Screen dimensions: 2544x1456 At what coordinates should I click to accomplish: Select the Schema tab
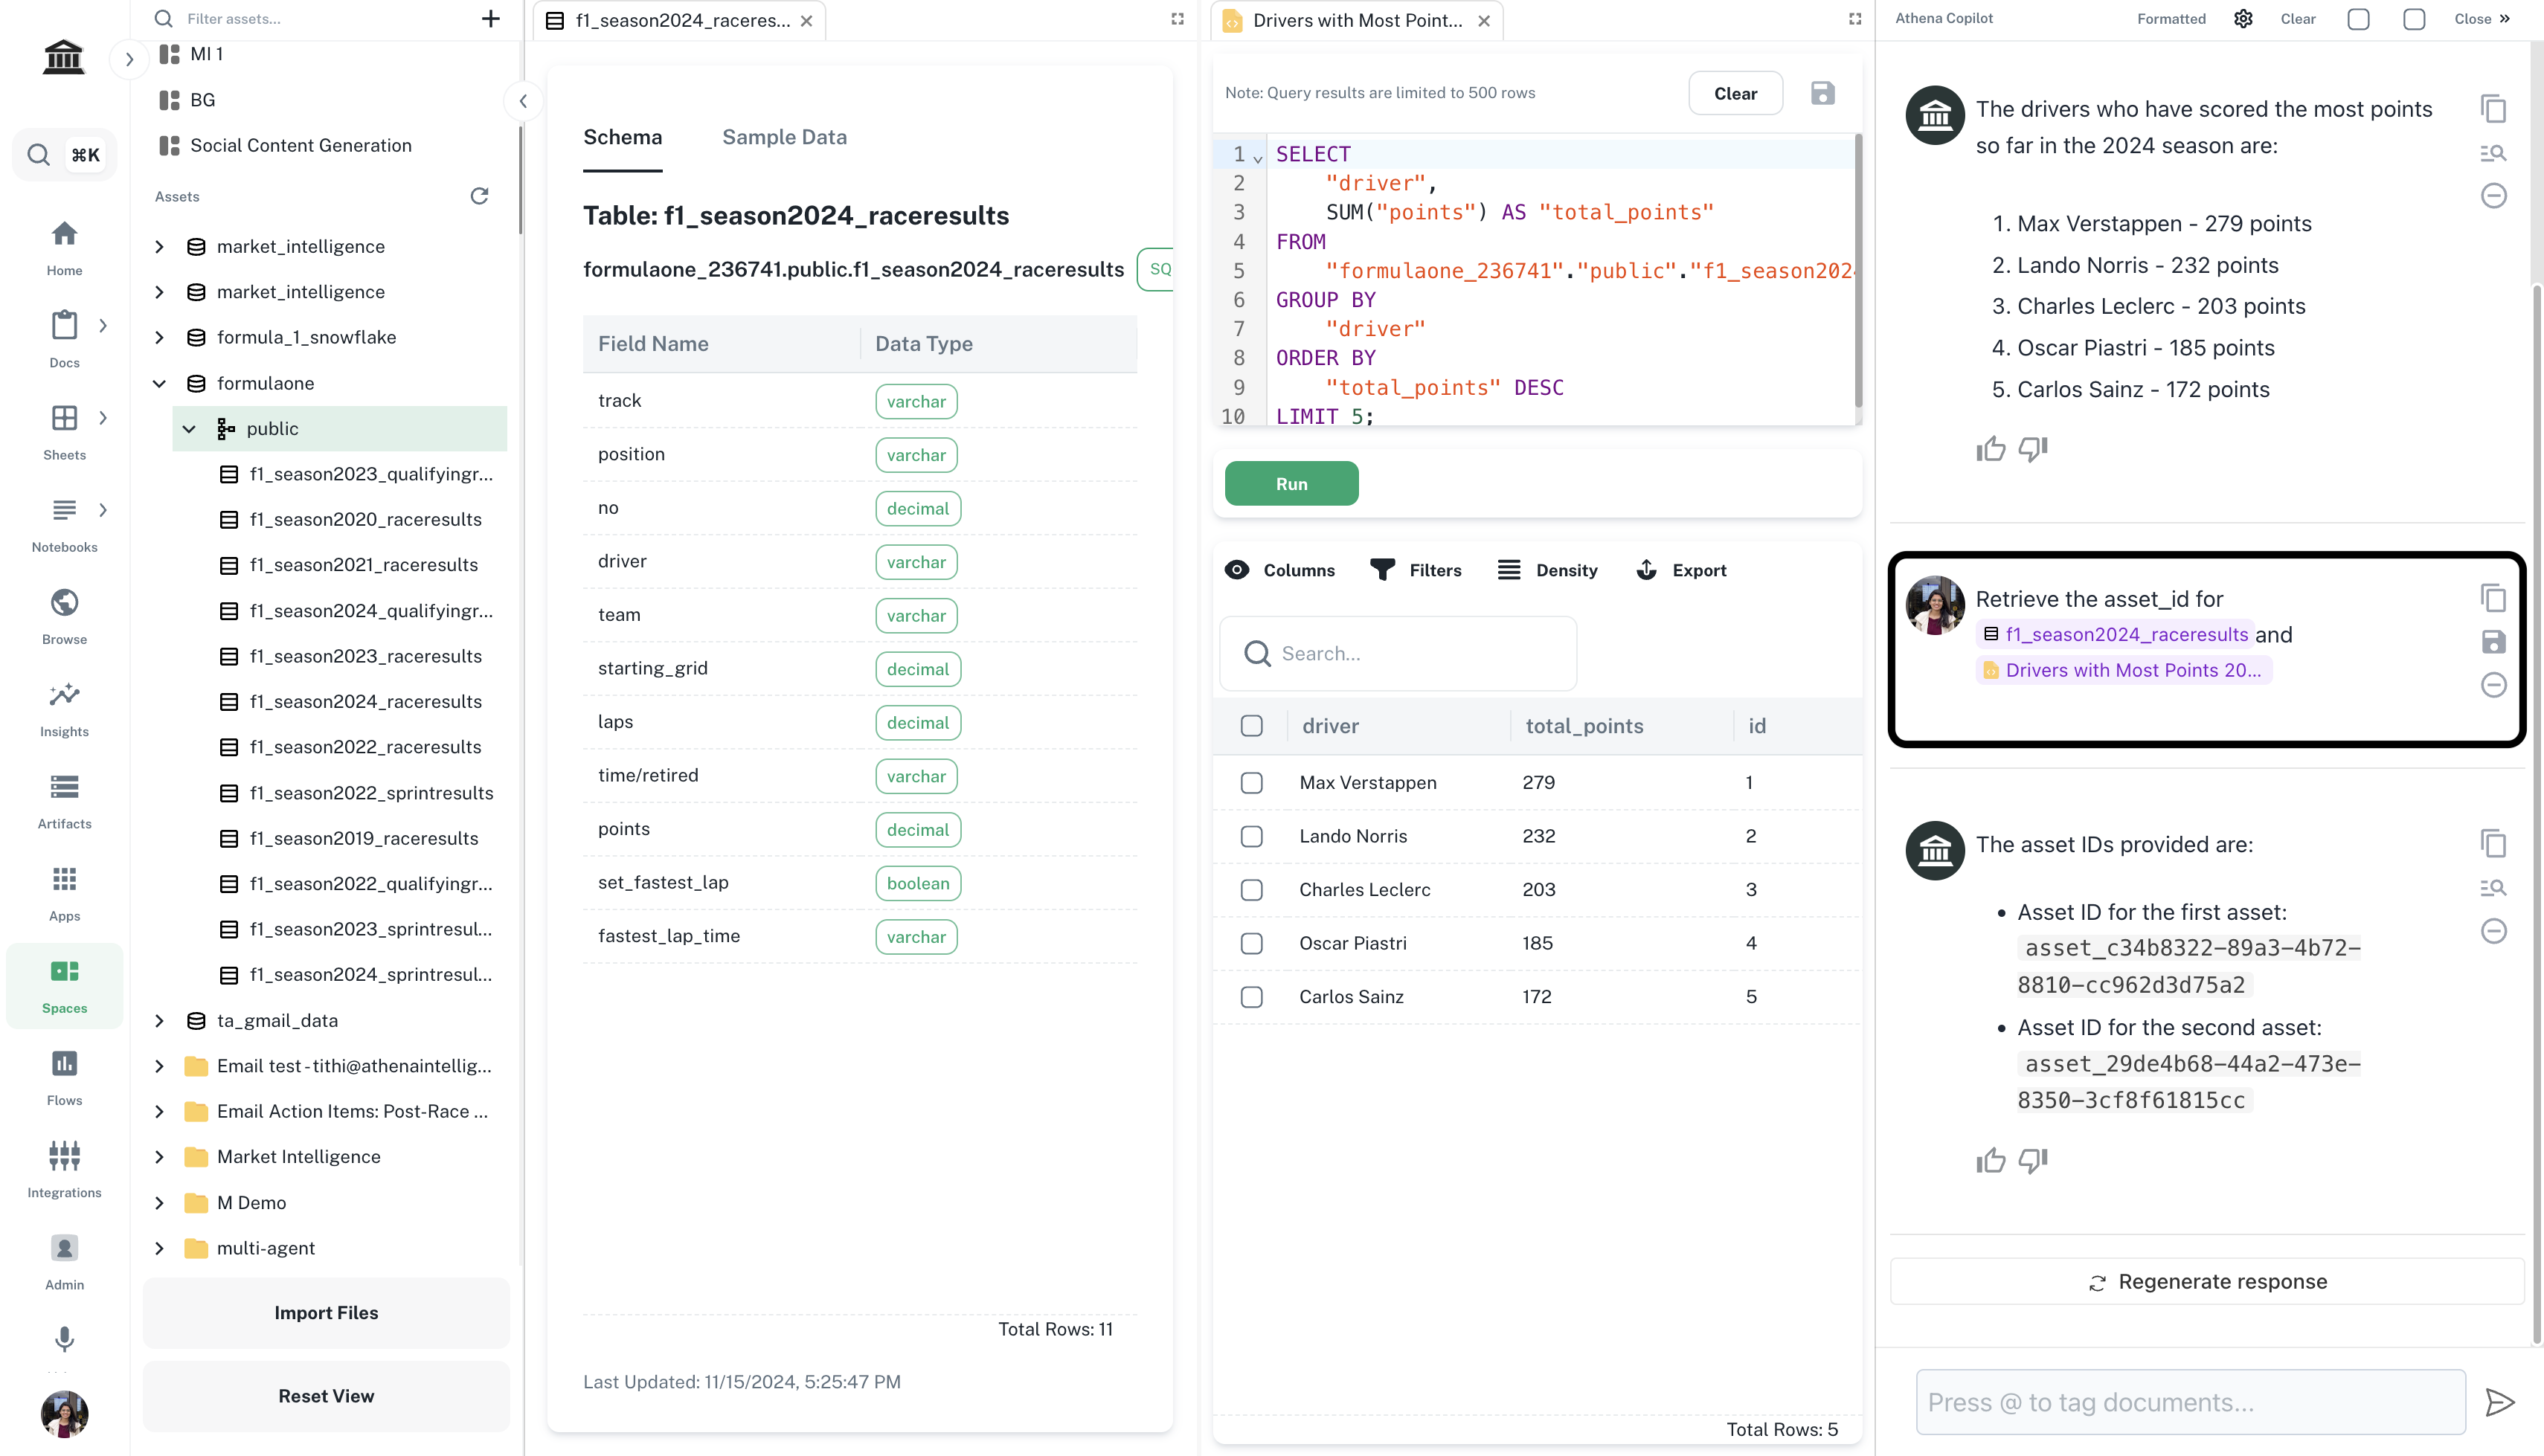622,137
